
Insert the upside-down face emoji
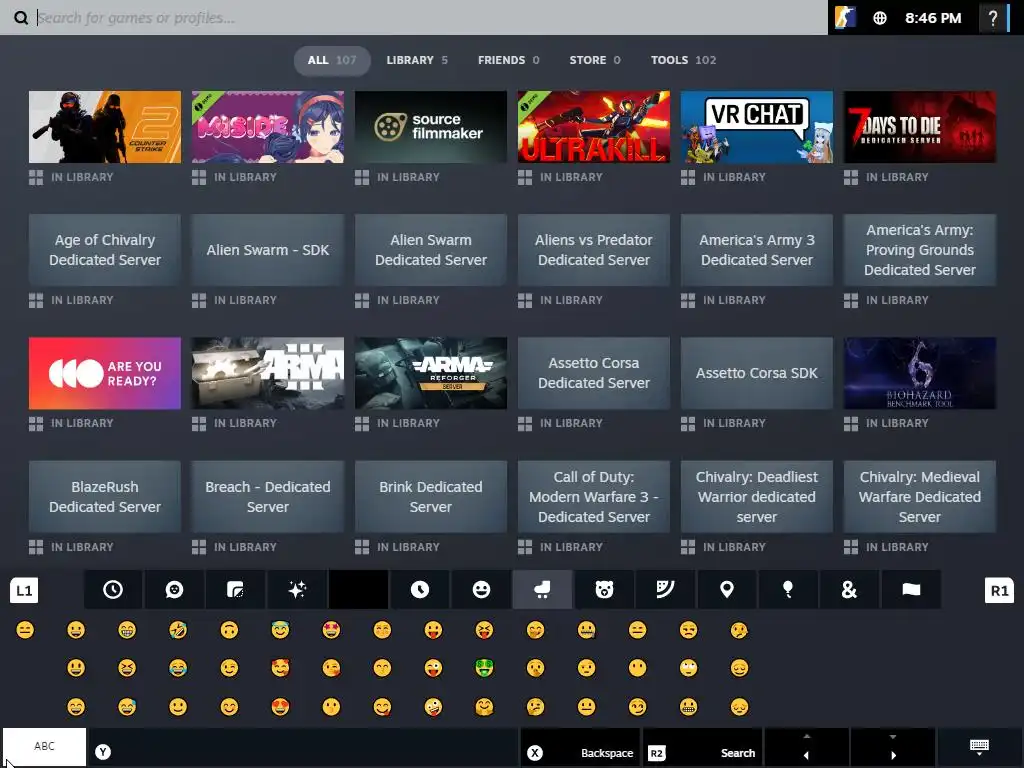point(229,630)
